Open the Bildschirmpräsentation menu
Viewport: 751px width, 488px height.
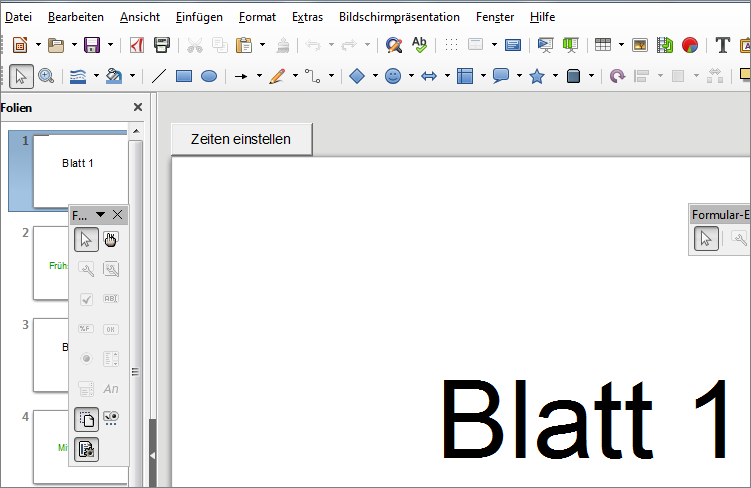pyautogui.click(x=399, y=17)
